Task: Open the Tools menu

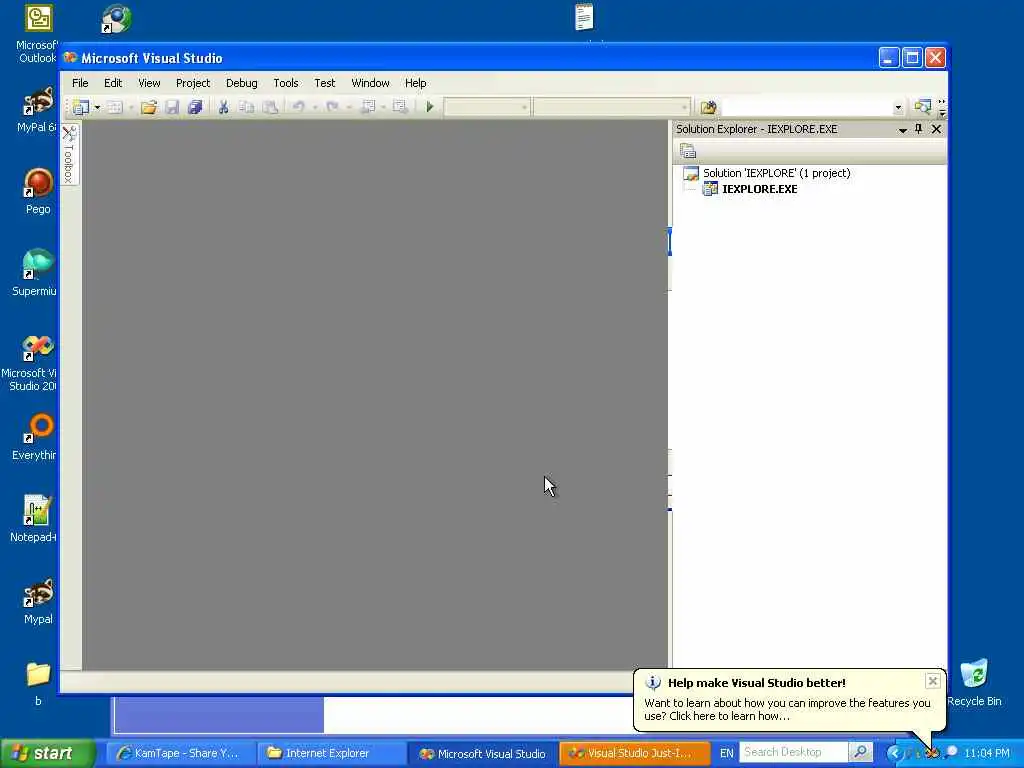Action: [x=285, y=83]
